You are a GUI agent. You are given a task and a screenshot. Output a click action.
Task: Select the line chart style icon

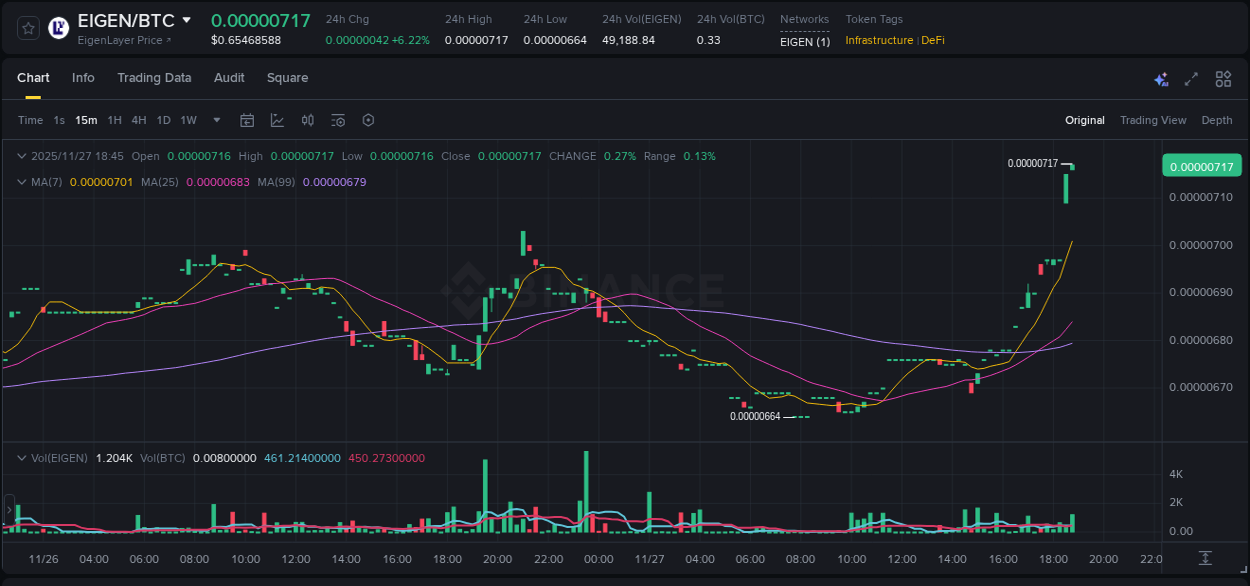click(277, 120)
